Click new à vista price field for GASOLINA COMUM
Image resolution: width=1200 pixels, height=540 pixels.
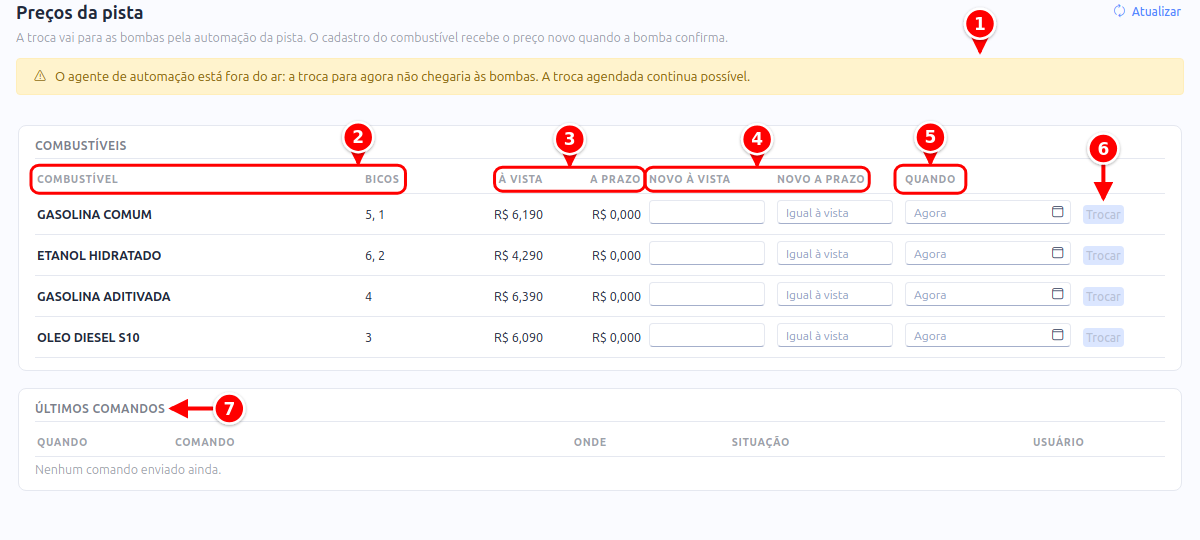pyautogui.click(x=707, y=212)
